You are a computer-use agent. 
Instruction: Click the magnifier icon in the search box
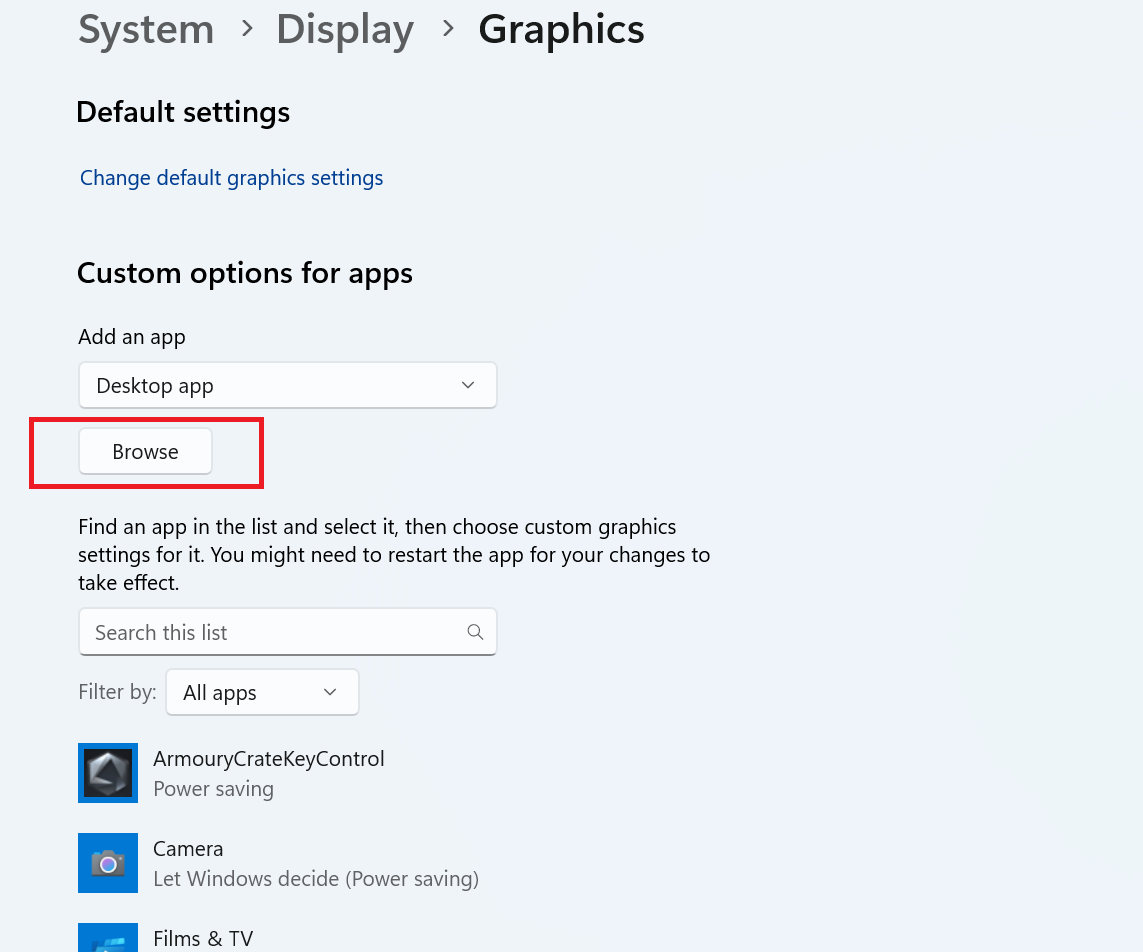[475, 632]
